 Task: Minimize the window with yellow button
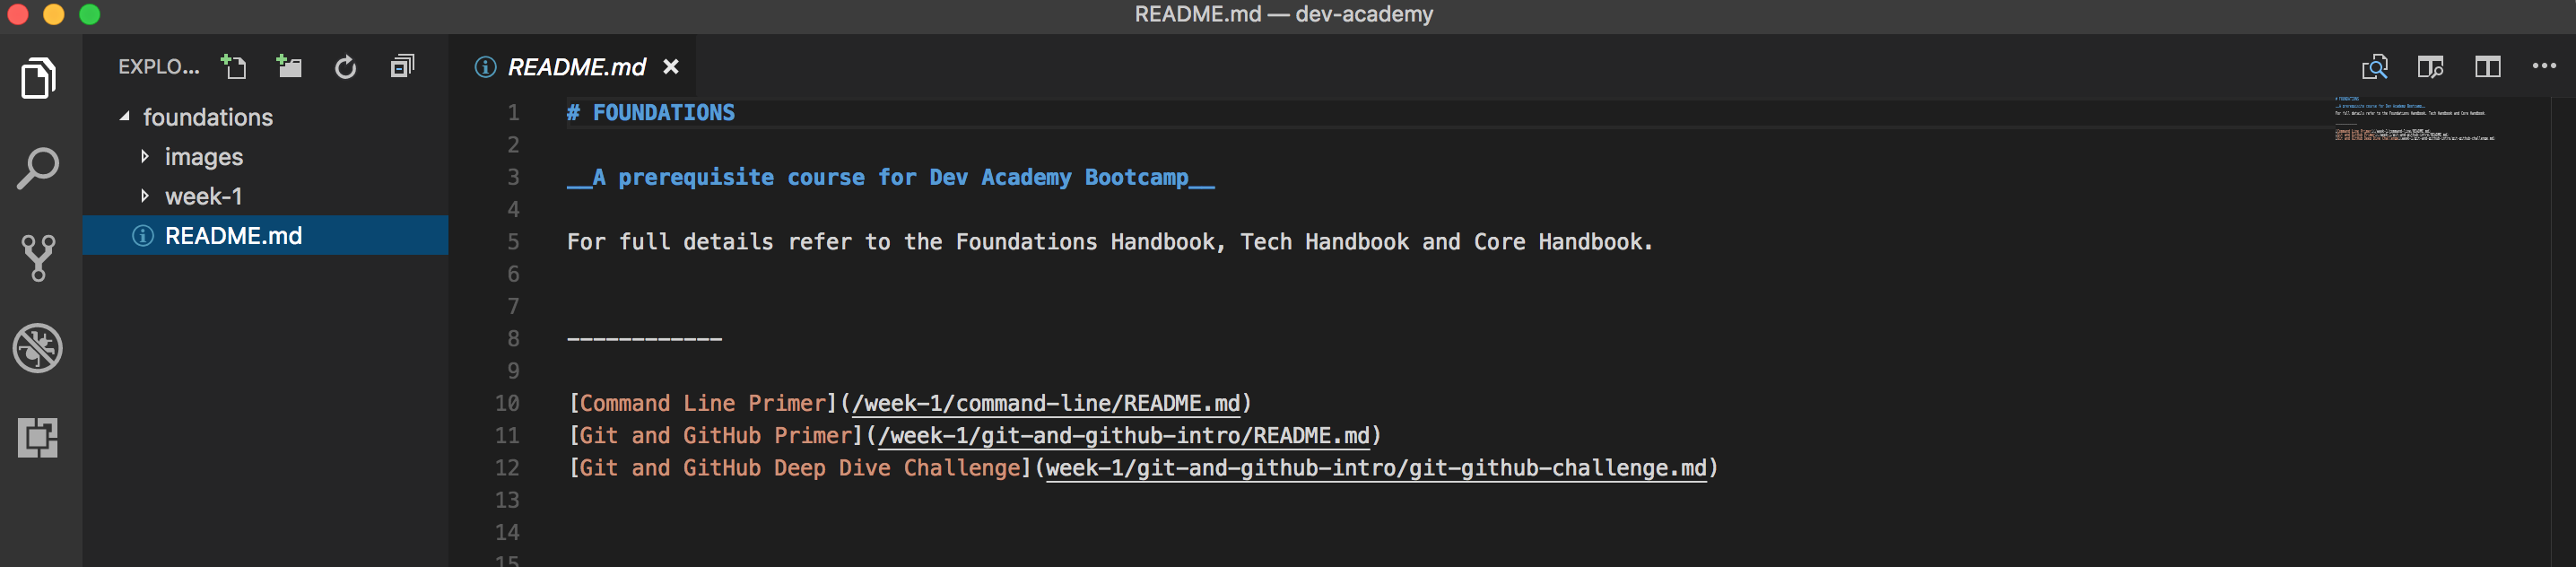click(x=54, y=14)
